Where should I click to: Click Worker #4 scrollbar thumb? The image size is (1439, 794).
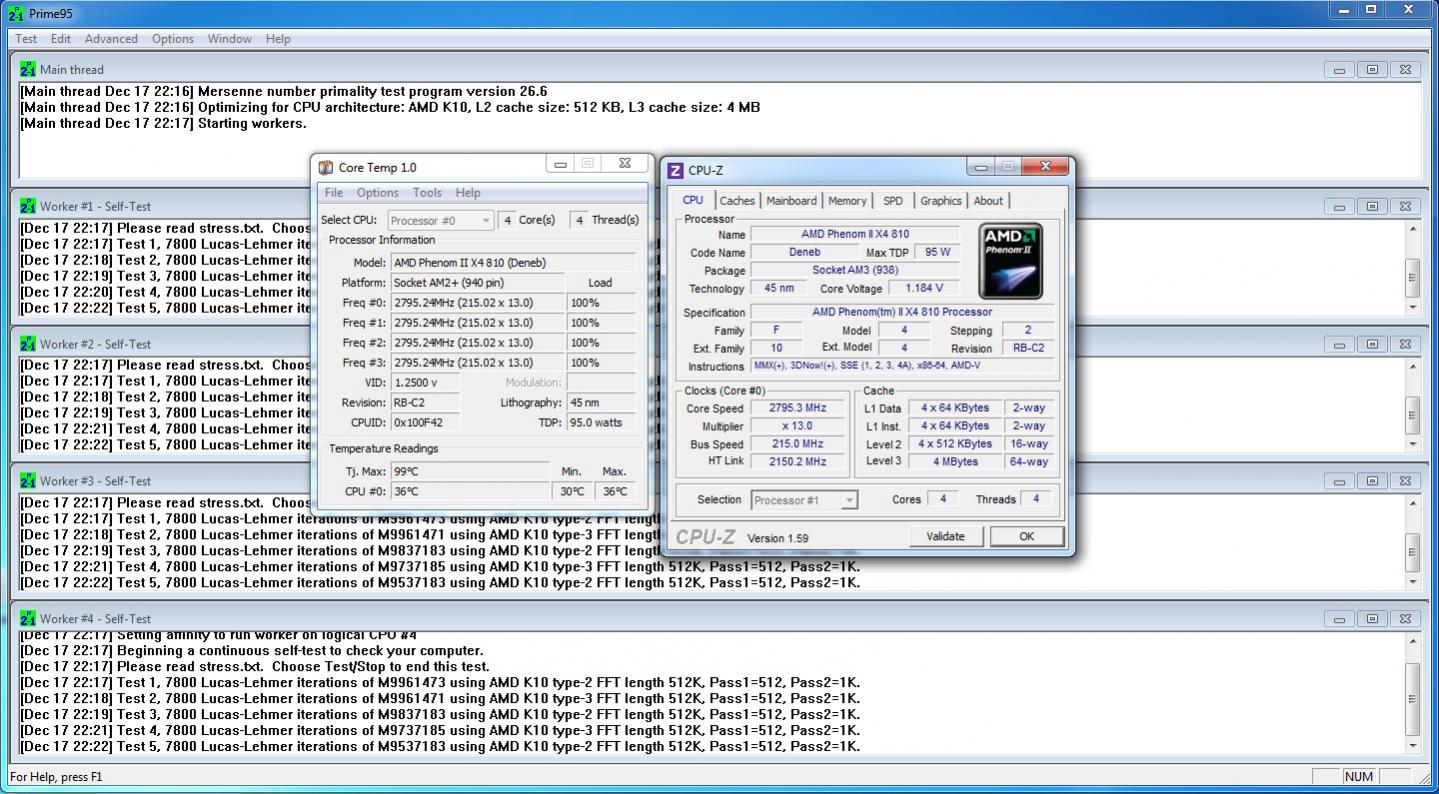point(1412,698)
